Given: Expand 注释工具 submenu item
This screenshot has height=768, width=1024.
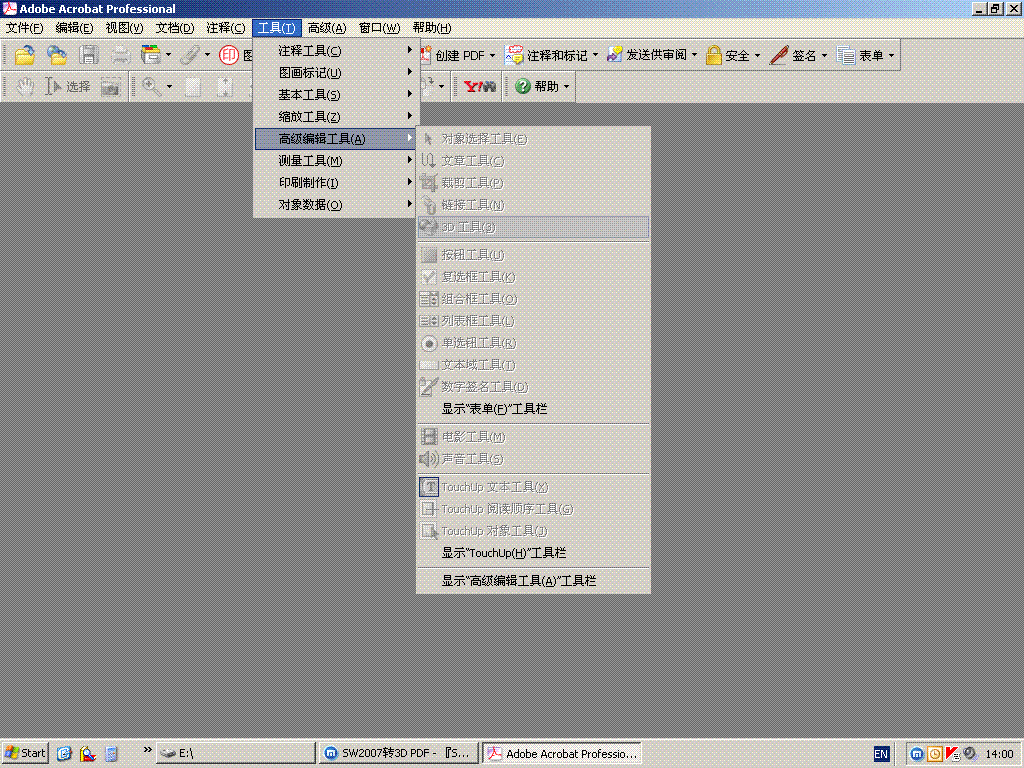Looking at the screenshot, I should pyautogui.click(x=334, y=50).
